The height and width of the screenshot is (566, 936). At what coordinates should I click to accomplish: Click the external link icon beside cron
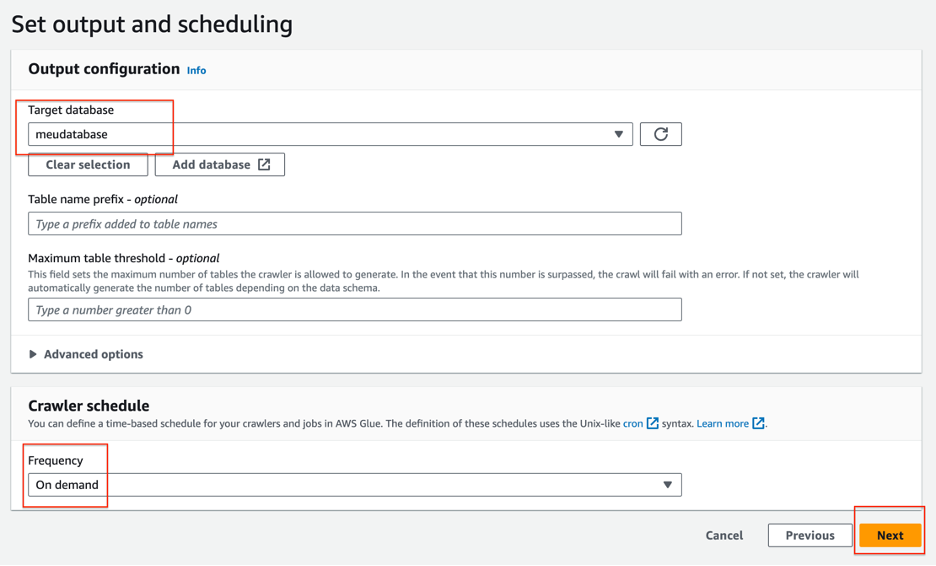coord(653,423)
